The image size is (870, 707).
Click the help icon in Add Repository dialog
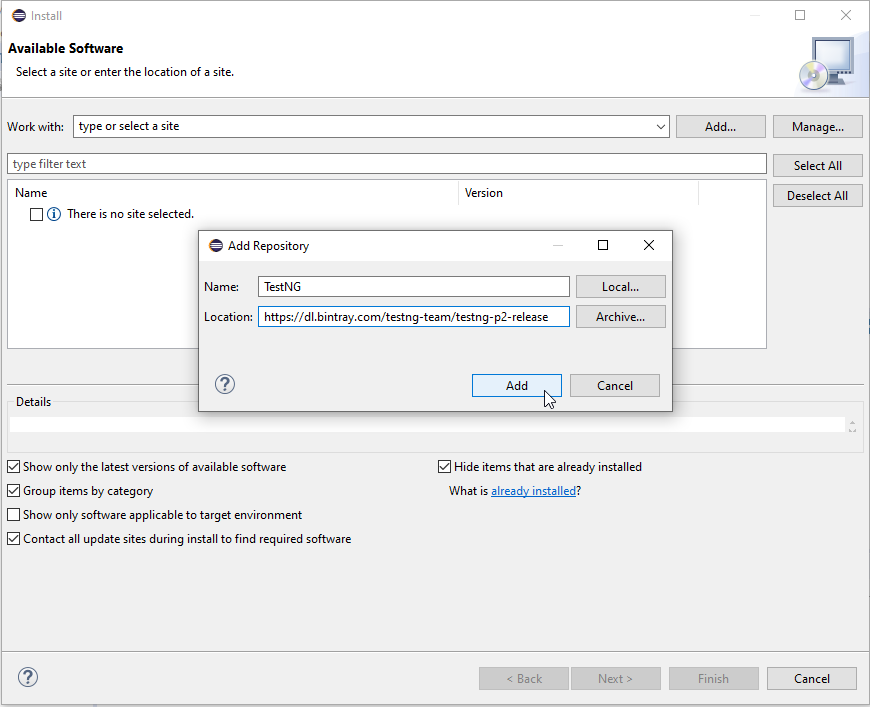click(x=225, y=384)
